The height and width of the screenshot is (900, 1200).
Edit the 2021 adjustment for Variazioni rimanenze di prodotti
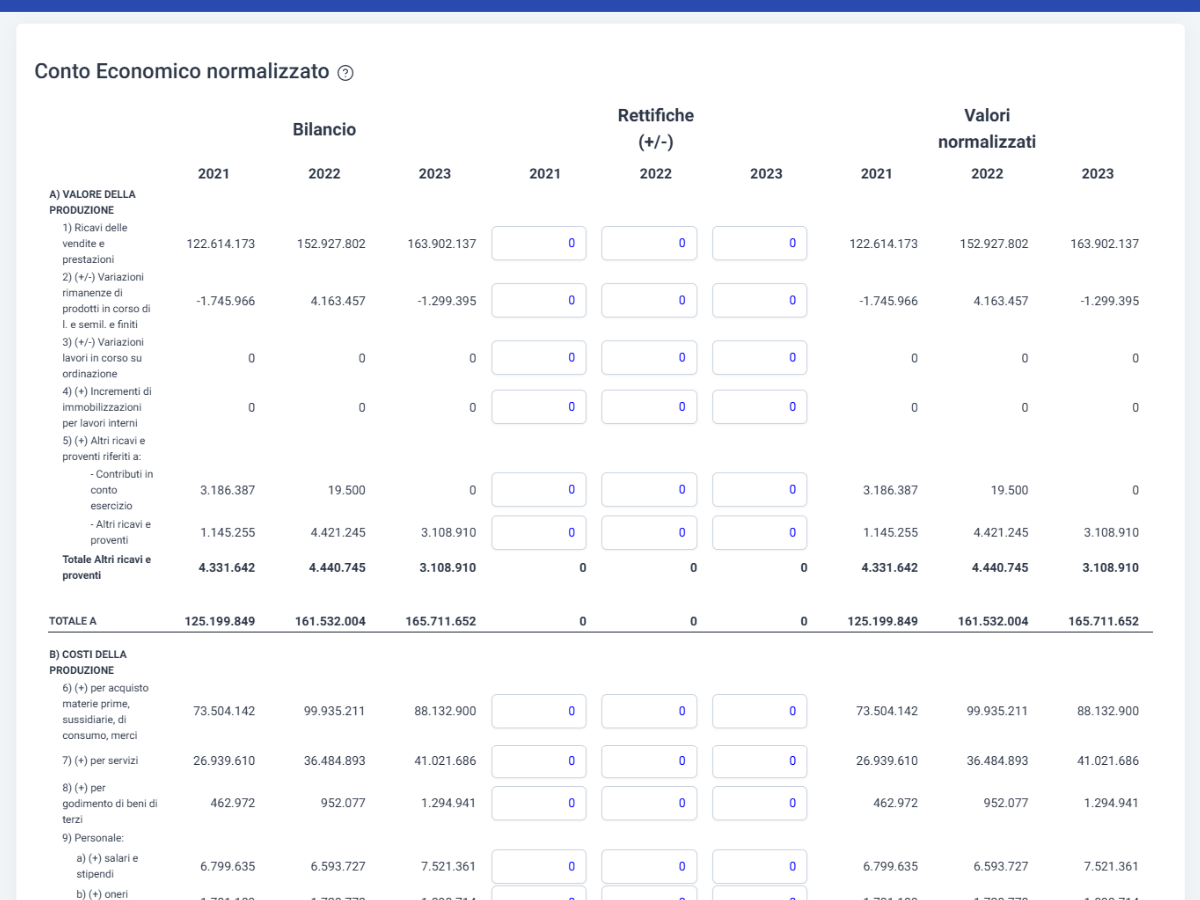pos(539,300)
